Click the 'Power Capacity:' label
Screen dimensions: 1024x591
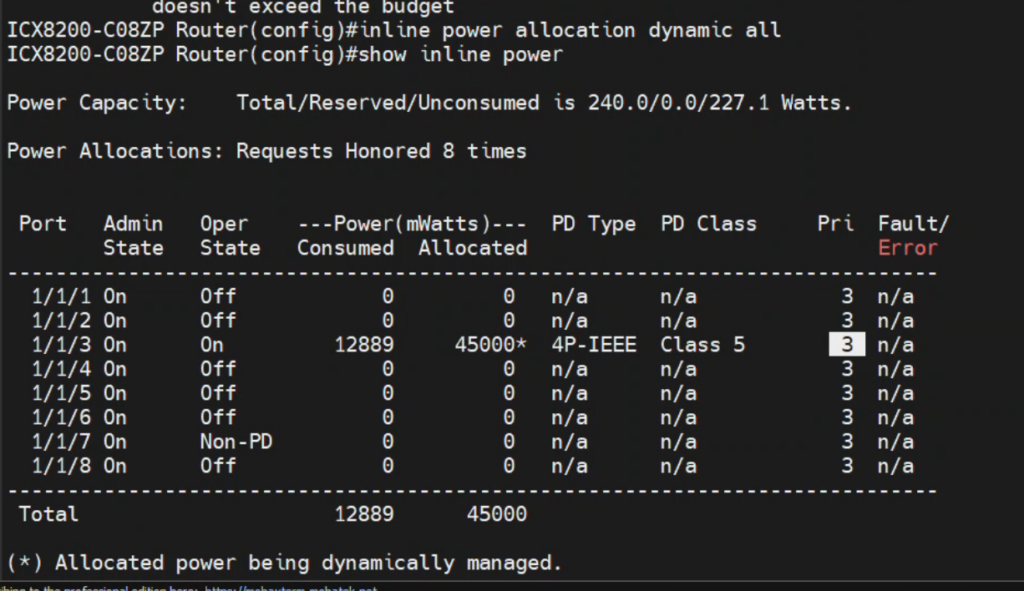pos(96,102)
